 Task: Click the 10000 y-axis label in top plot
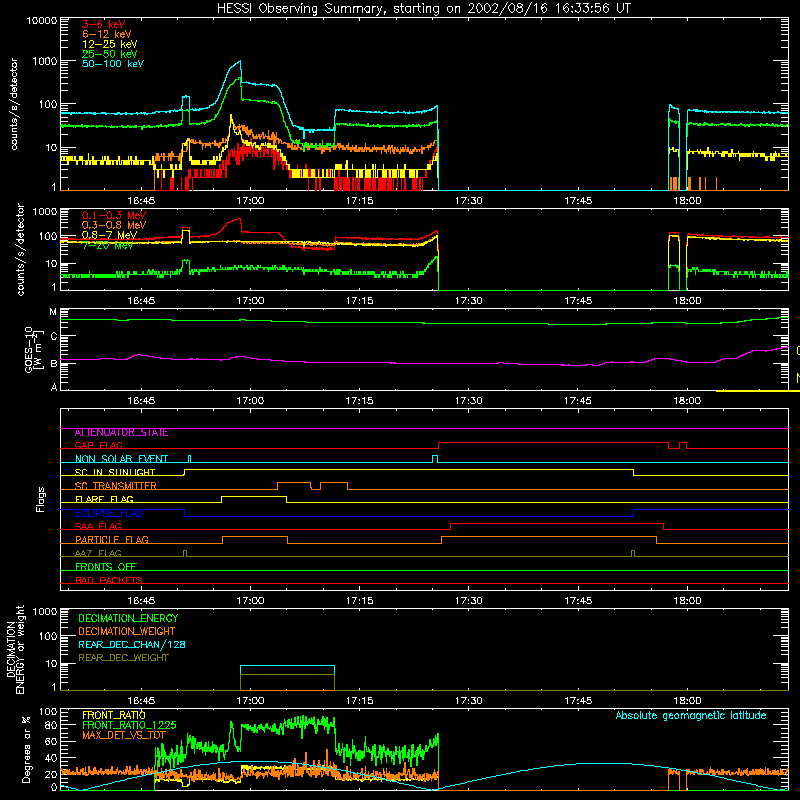[x=42, y=20]
